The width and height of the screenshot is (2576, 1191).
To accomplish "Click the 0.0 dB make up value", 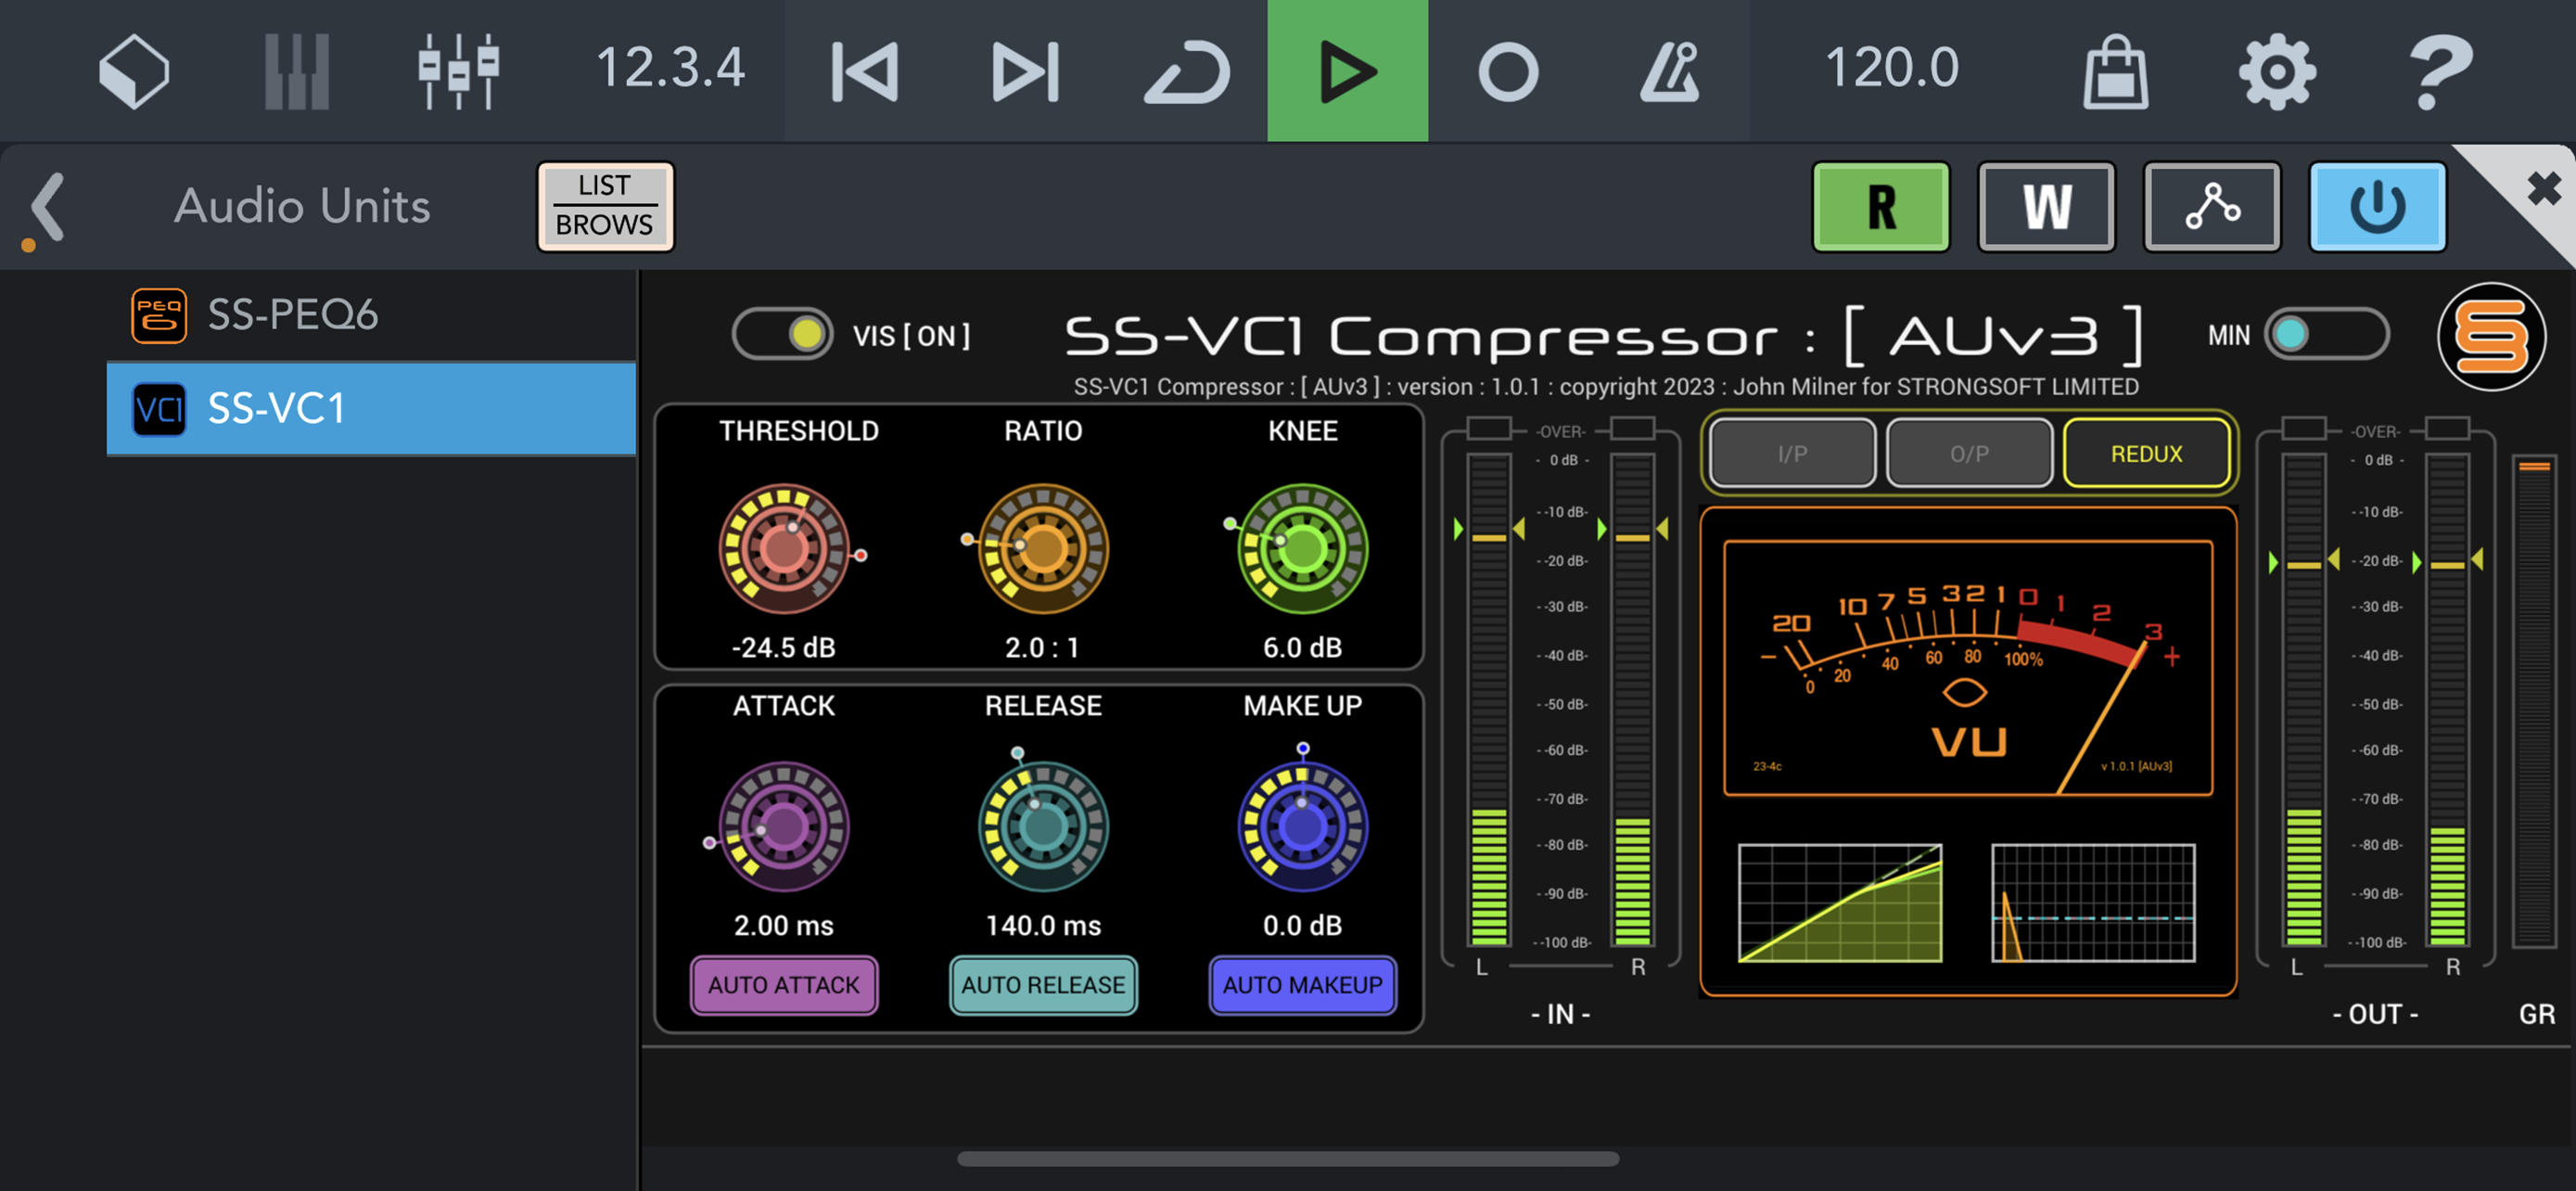I will (x=1302, y=926).
